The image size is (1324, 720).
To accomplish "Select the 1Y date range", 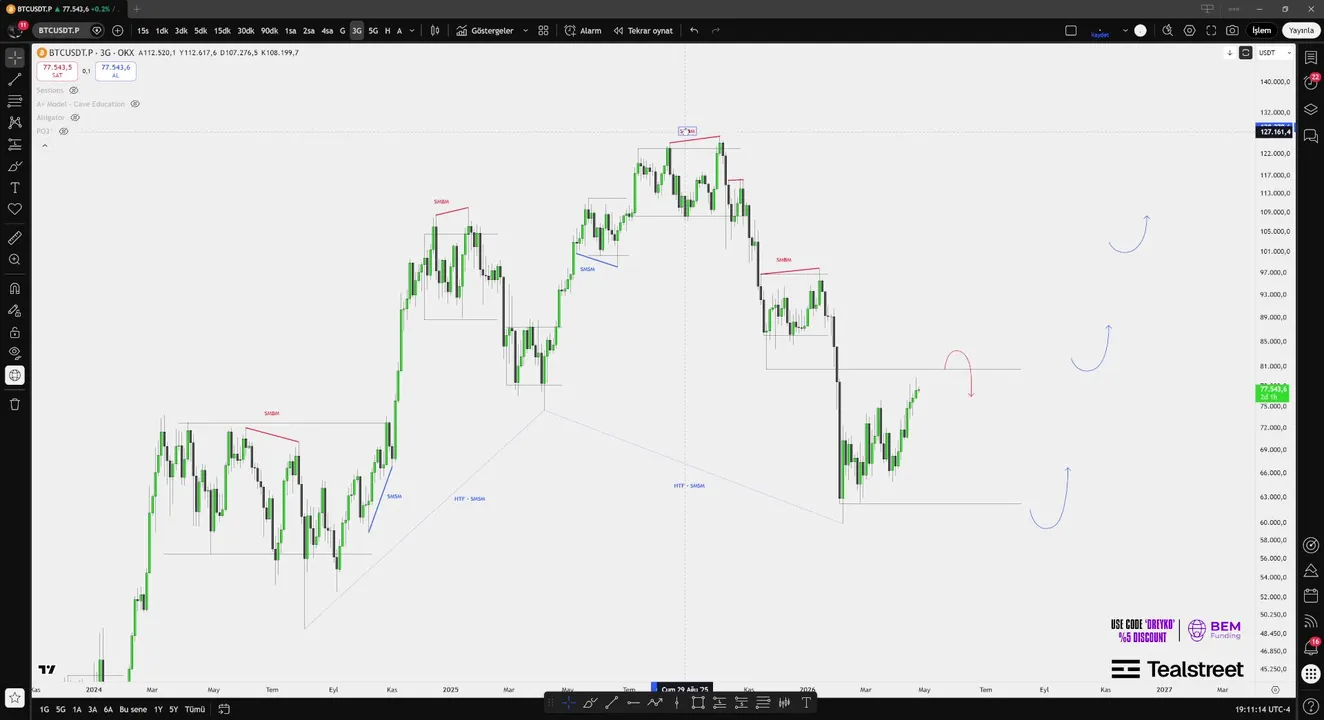I will pos(158,709).
